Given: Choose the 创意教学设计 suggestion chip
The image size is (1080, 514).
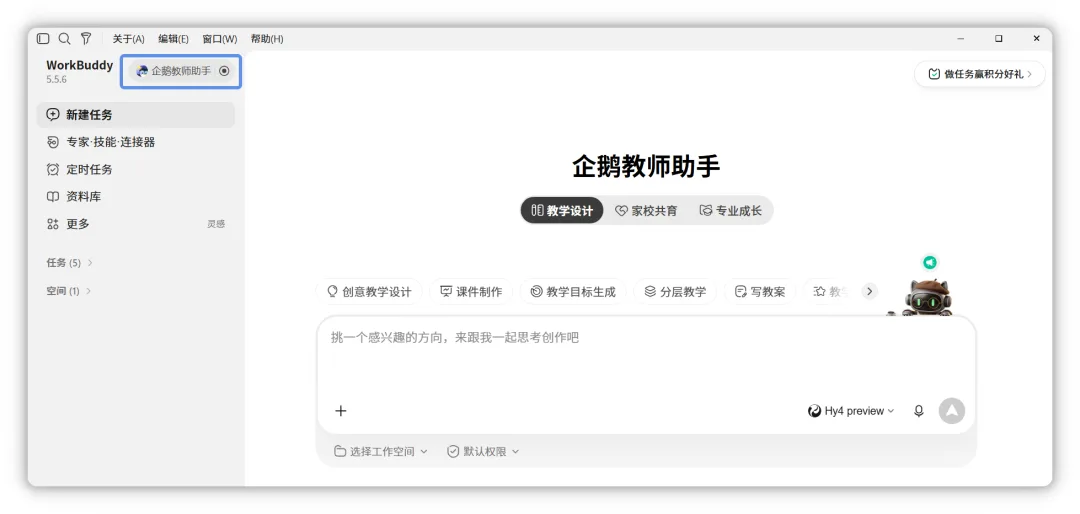Looking at the screenshot, I should (x=369, y=291).
